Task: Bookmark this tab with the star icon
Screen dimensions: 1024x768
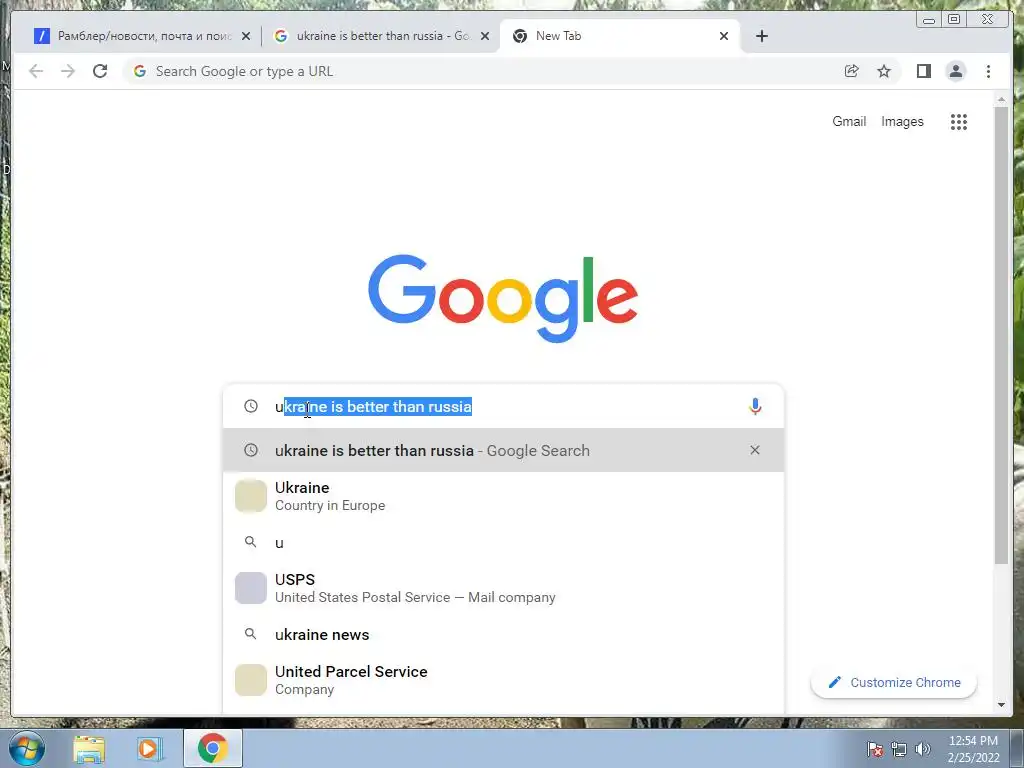Action: coord(884,71)
